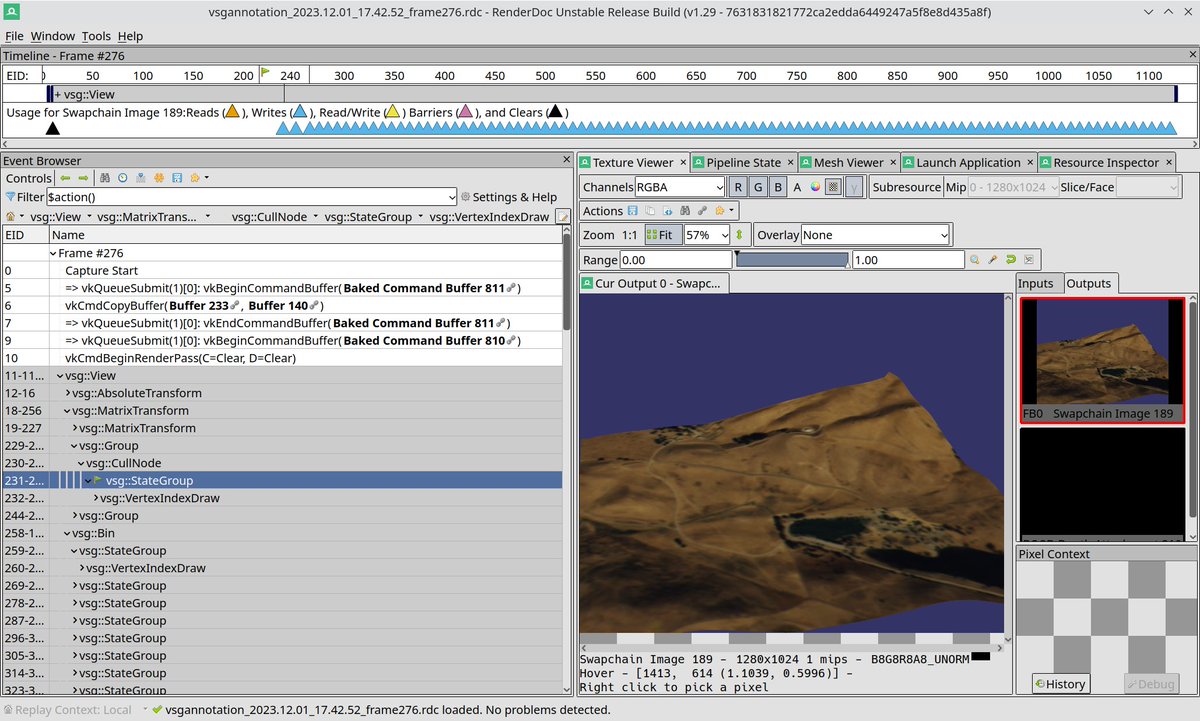Toggle the Fit zoom button
The height and width of the screenshot is (721, 1200).
pyautogui.click(x=663, y=235)
